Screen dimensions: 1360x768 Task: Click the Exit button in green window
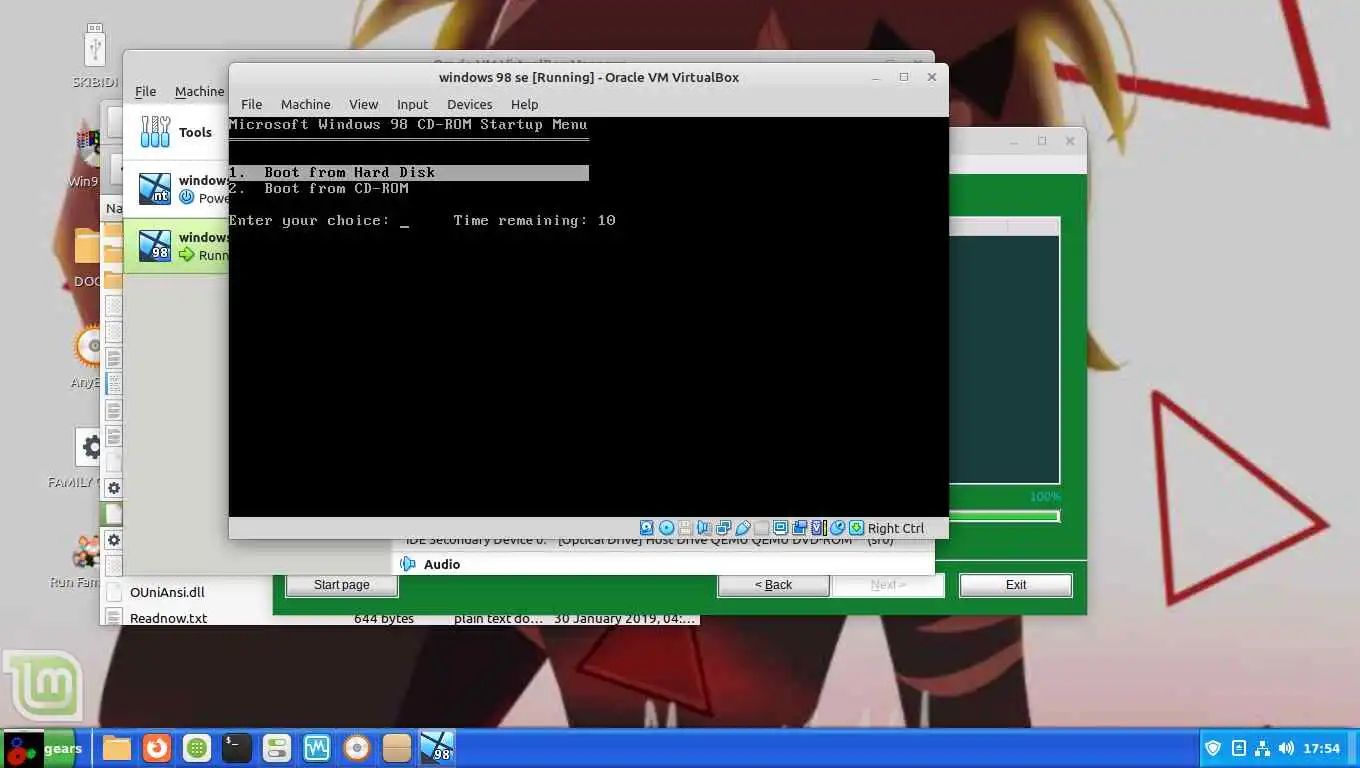pyautogui.click(x=1016, y=585)
